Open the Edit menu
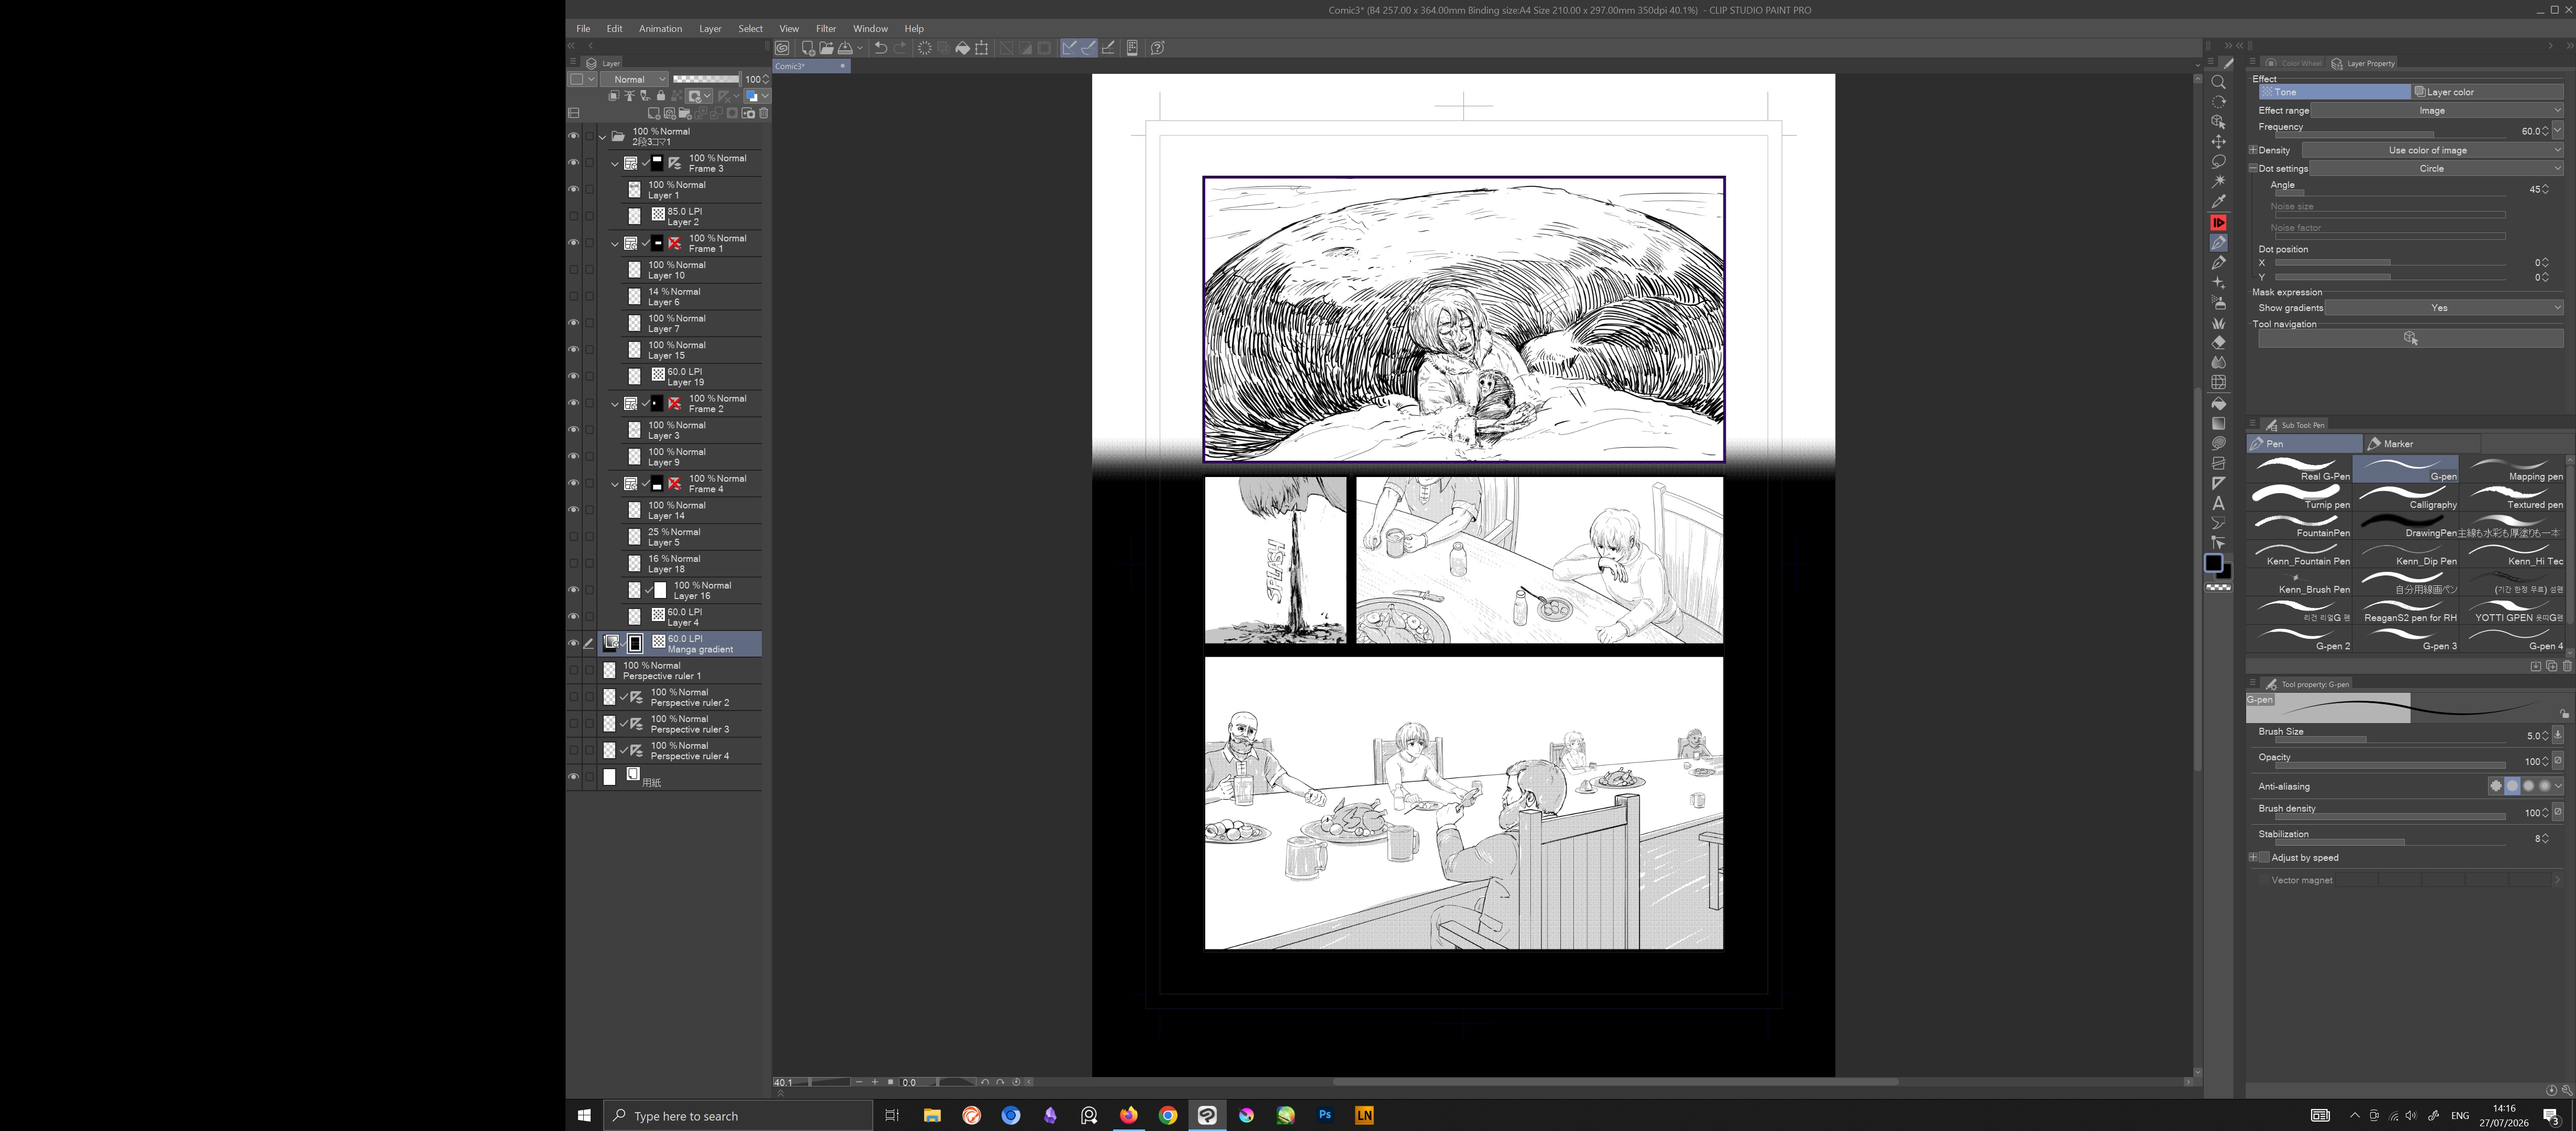Screen dimensions: 2576x1131 614,29
